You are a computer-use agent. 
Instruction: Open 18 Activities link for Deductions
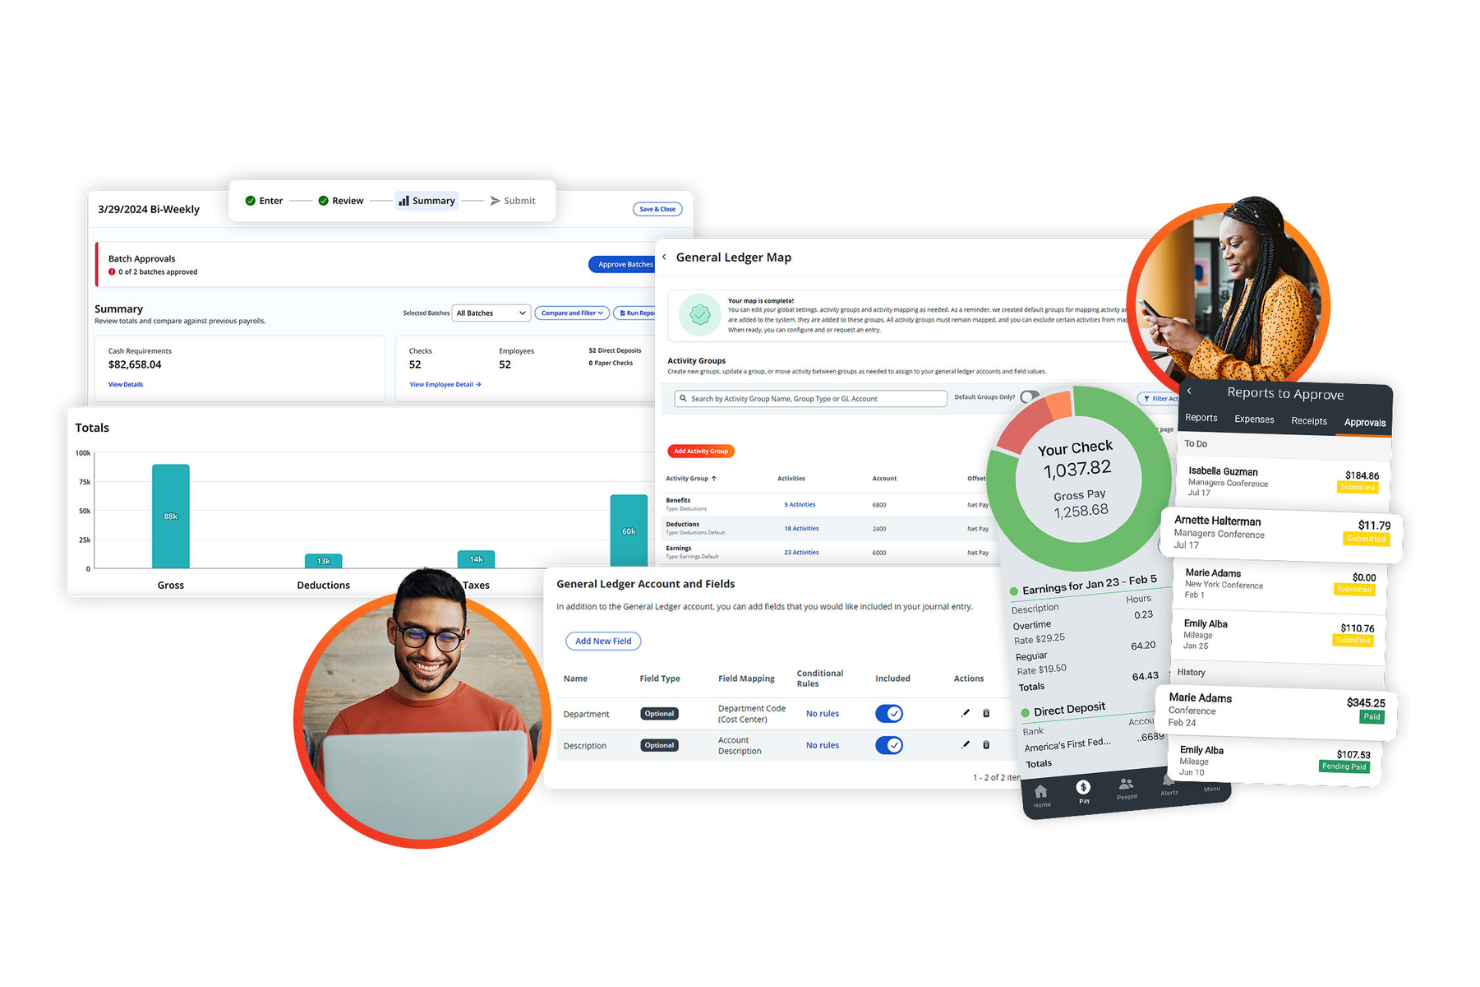point(801,528)
